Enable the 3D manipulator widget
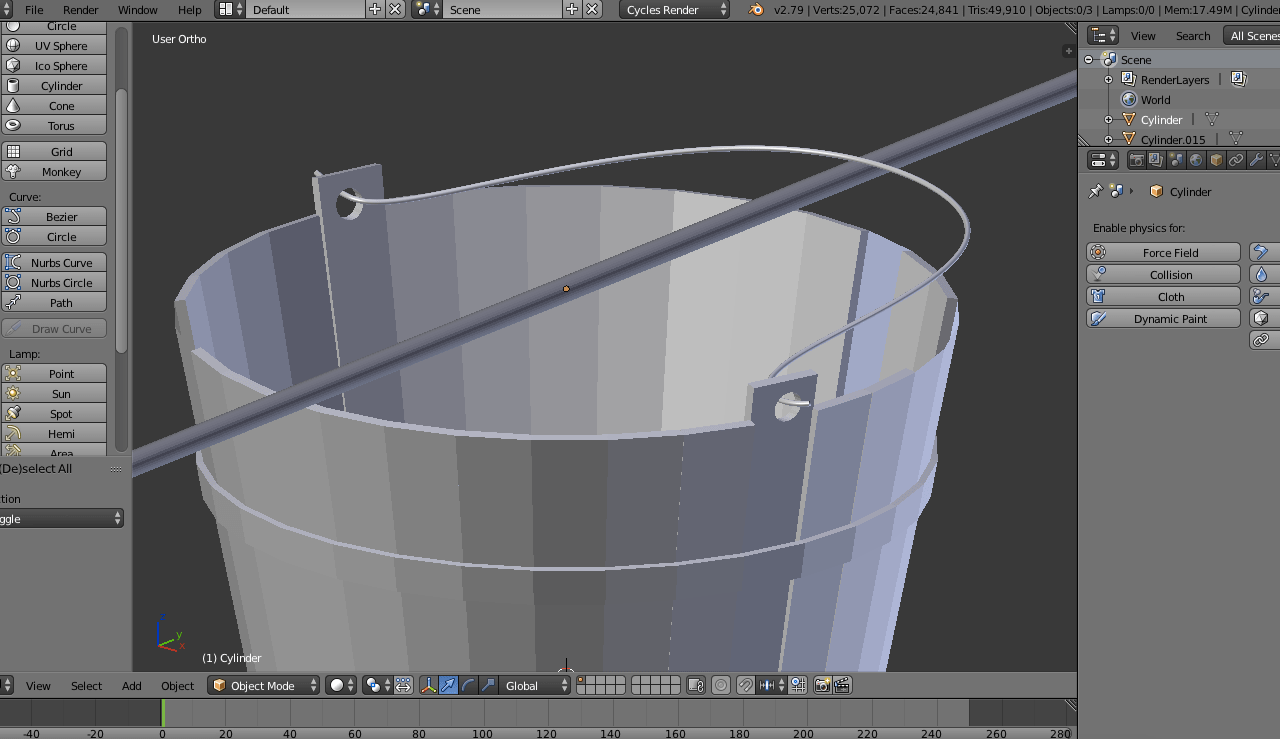The width and height of the screenshot is (1280, 739). click(x=428, y=685)
